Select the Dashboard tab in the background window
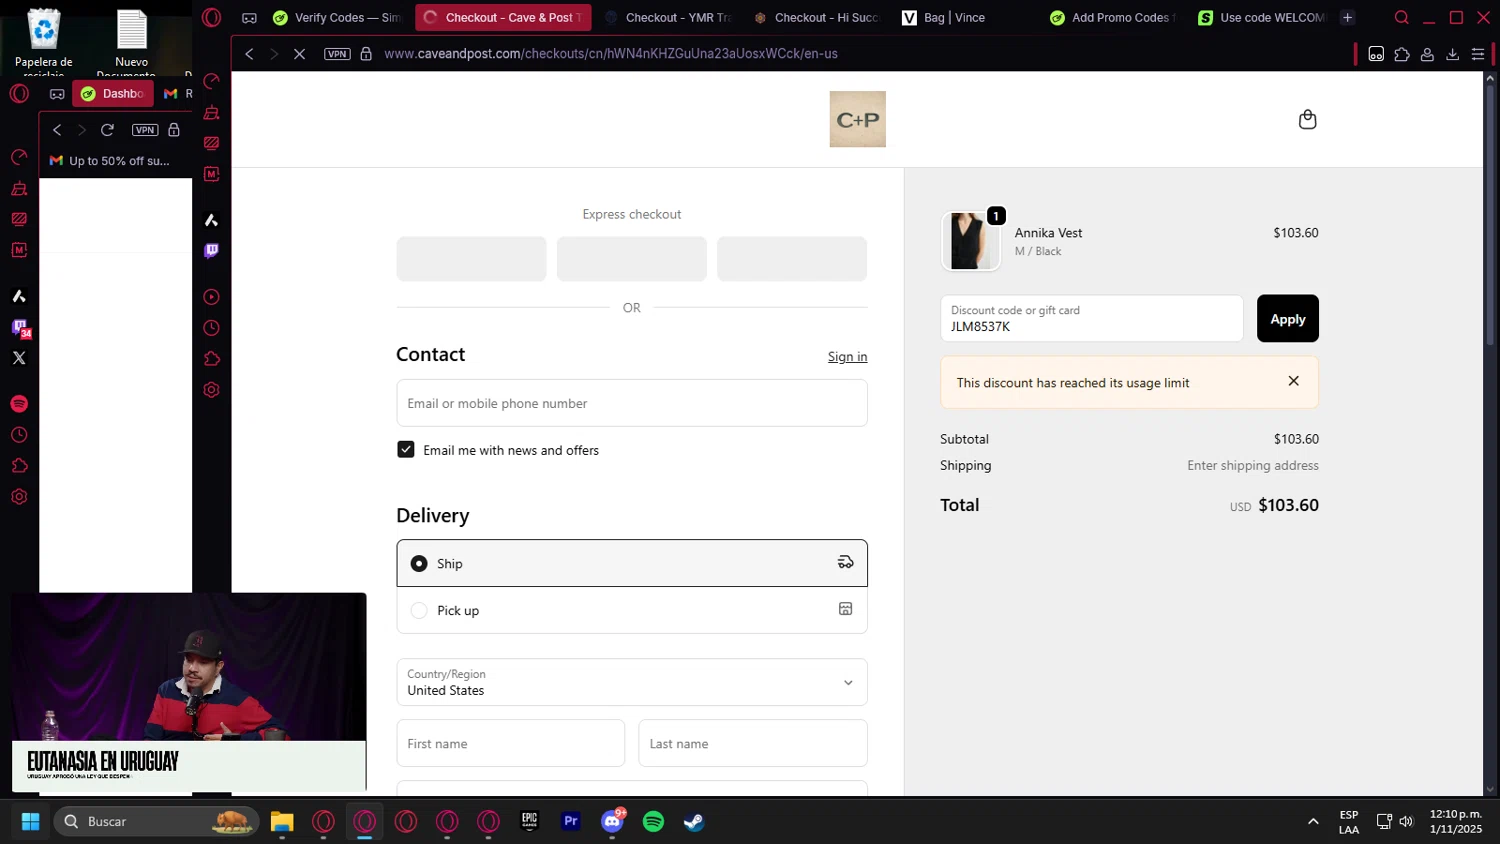 click(x=113, y=94)
